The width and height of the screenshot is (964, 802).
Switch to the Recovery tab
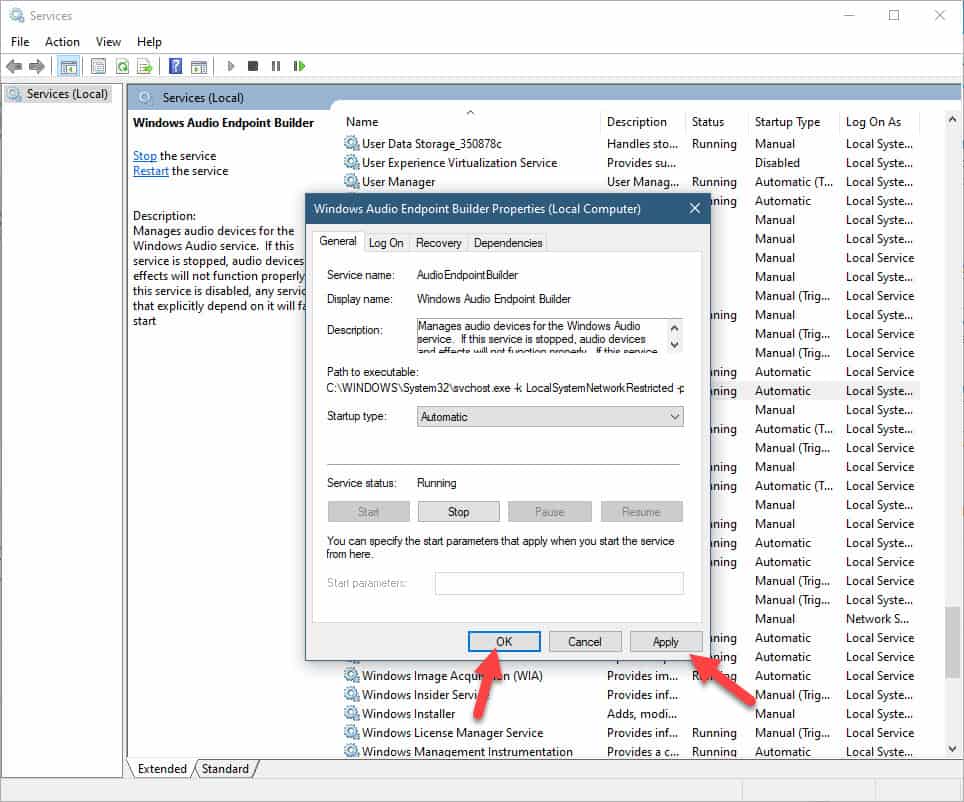click(x=438, y=243)
